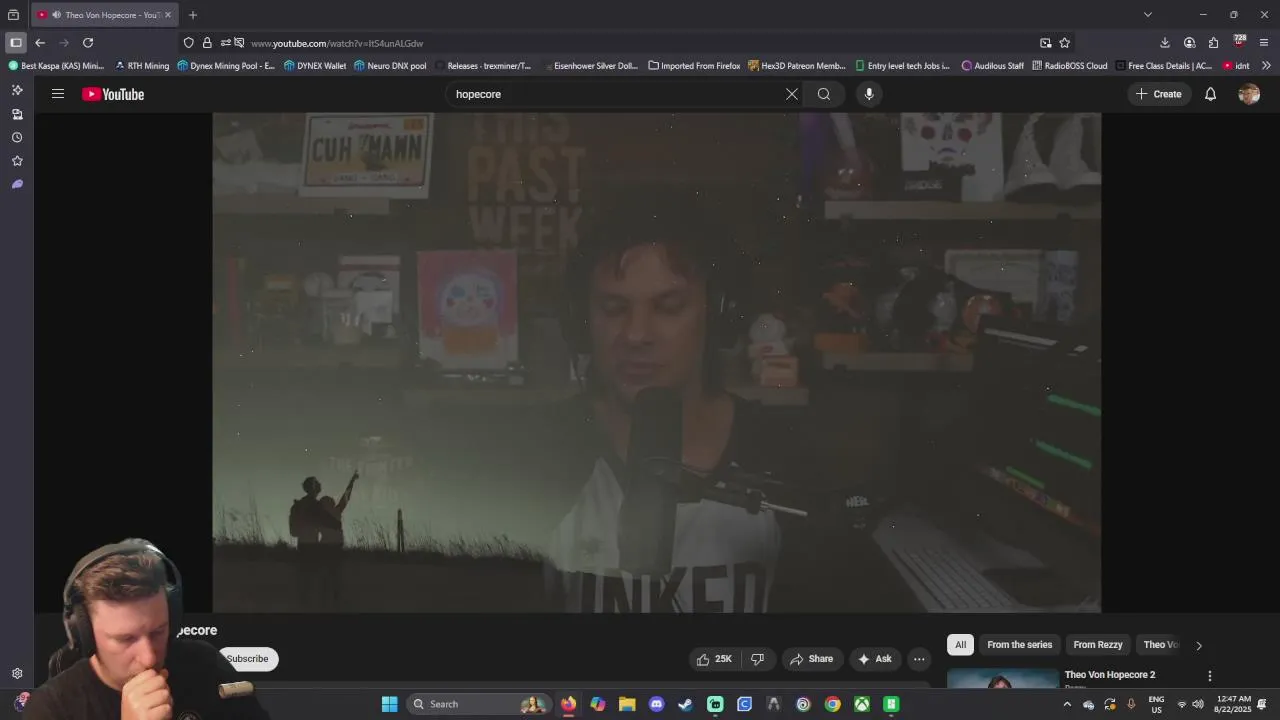View site security lock info
1280x720 pixels.
pyautogui.click(x=207, y=43)
